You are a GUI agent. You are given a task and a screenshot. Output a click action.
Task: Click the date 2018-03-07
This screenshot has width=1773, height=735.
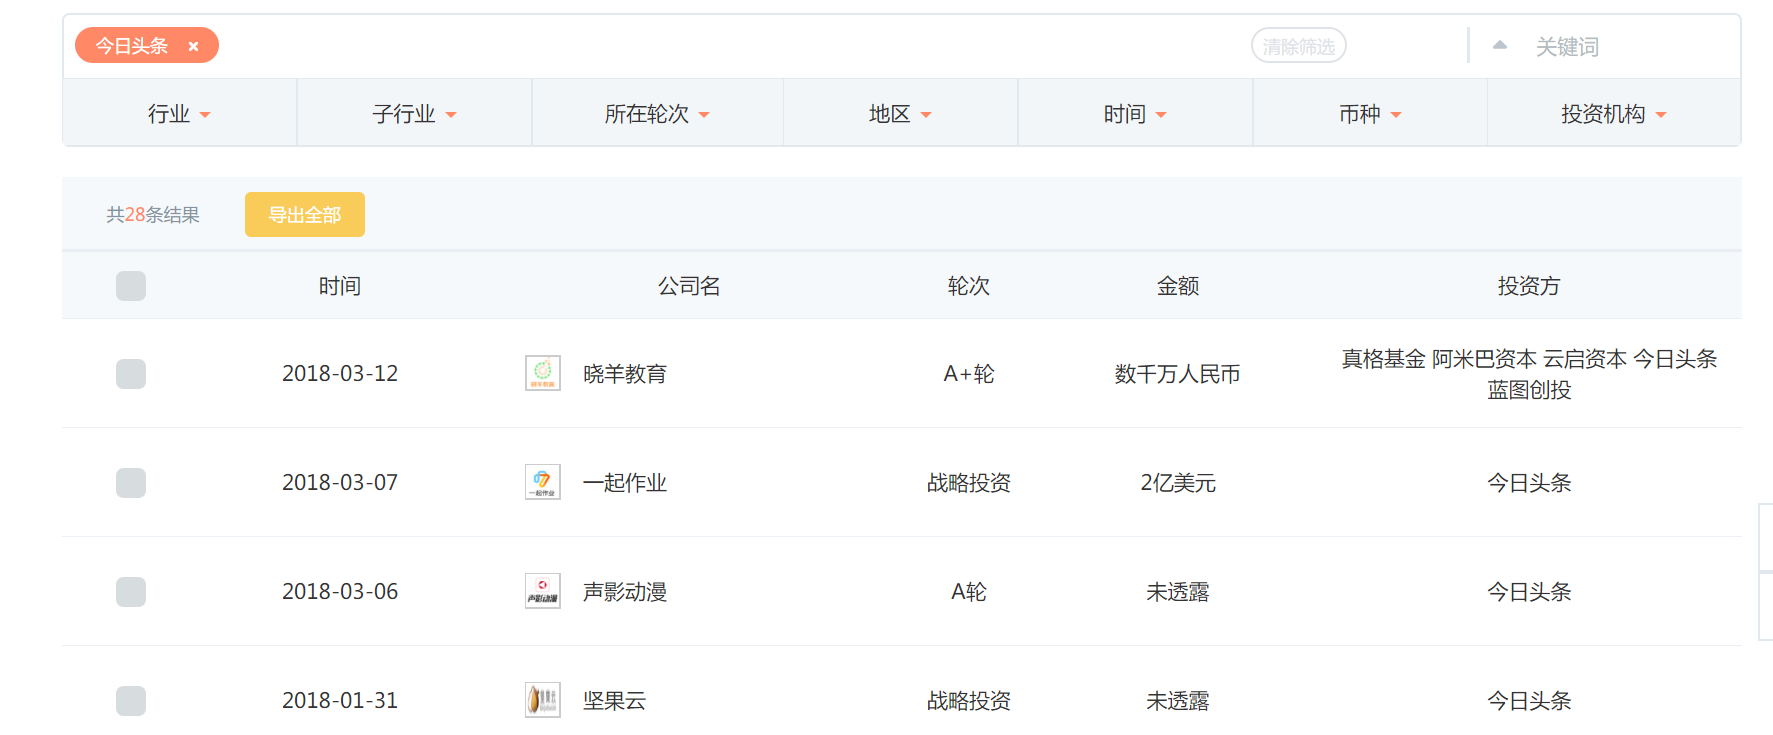tap(340, 483)
